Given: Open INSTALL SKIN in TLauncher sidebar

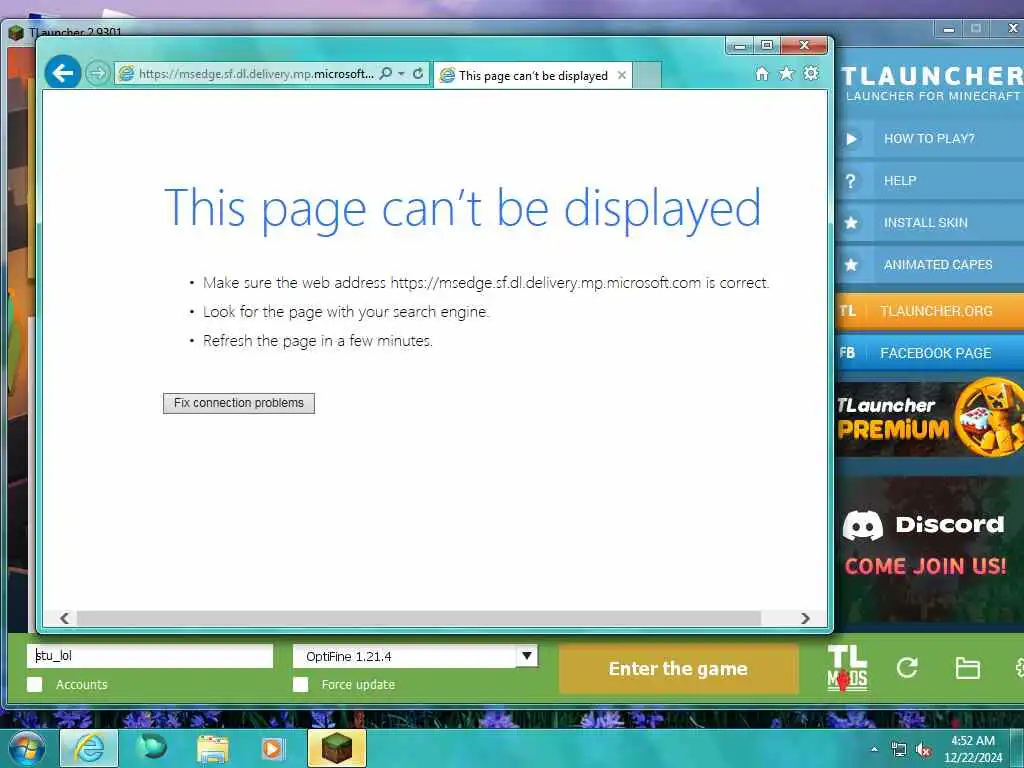Looking at the screenshot, I should coord(930,223).
